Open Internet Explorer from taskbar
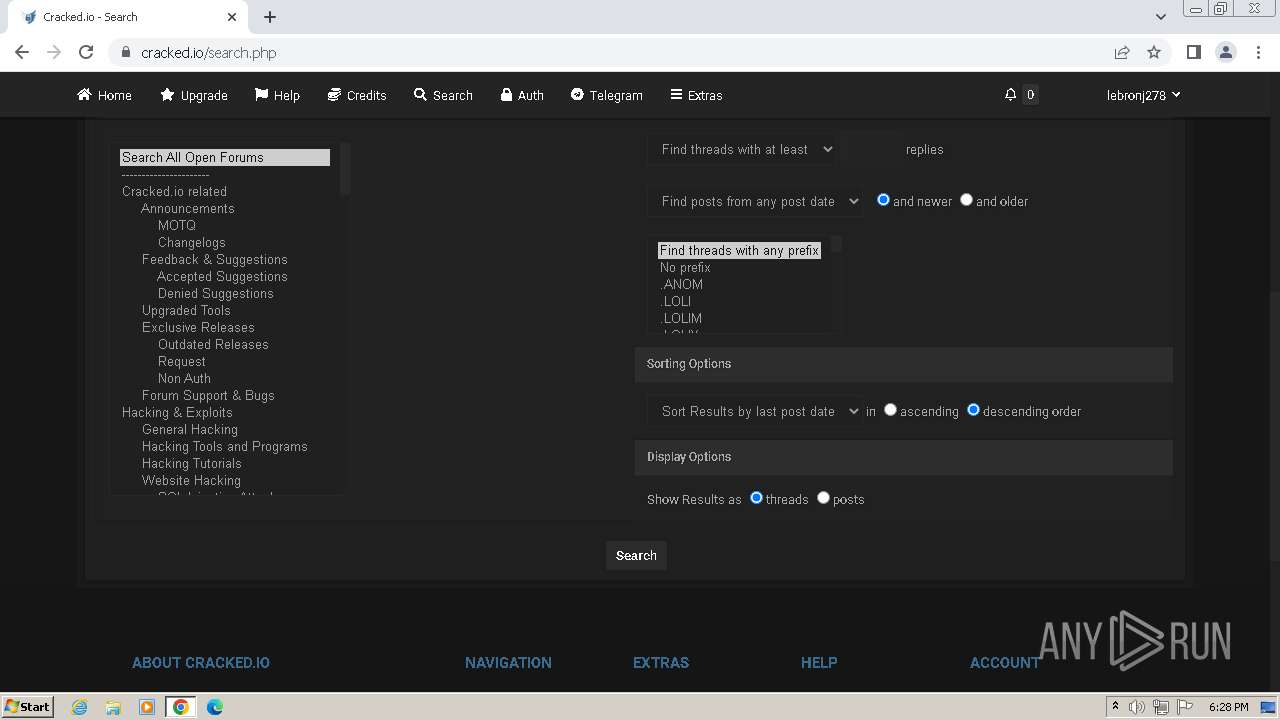Image resolution: width=1280 pixels, height=720 pixels. pyautogui.click(x=79, y=707)
